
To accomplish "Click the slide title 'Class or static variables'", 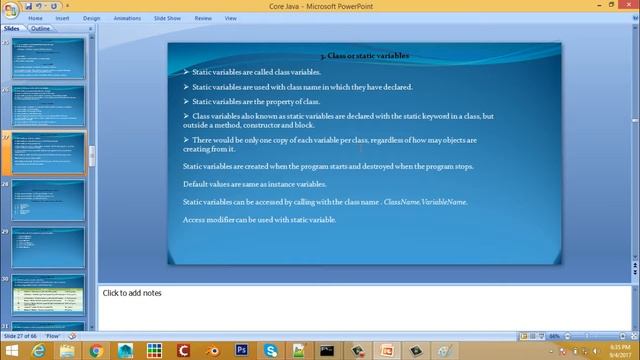I will coord(364,56).
